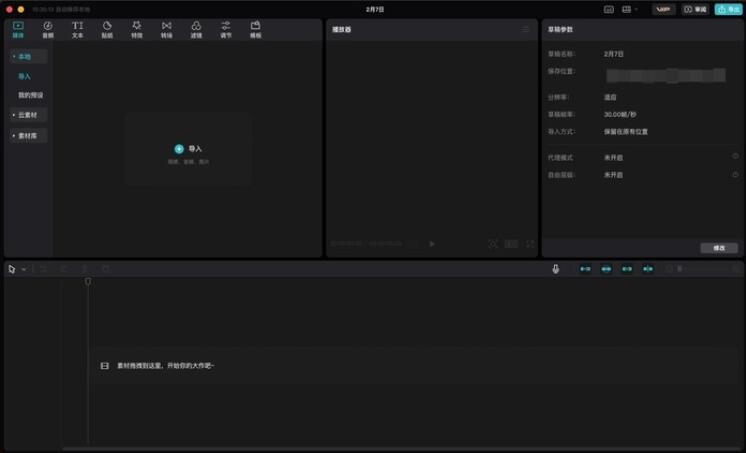This screenshot has width=746, height=453.
Task: Toggle the first teal timeline snapping button
Action: coord(585,269)
